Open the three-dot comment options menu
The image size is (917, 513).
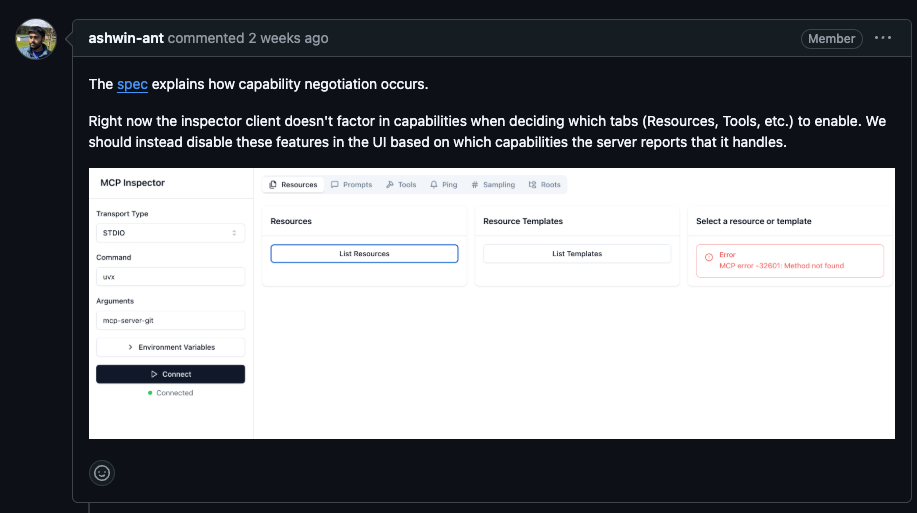(x=882, y=38)
